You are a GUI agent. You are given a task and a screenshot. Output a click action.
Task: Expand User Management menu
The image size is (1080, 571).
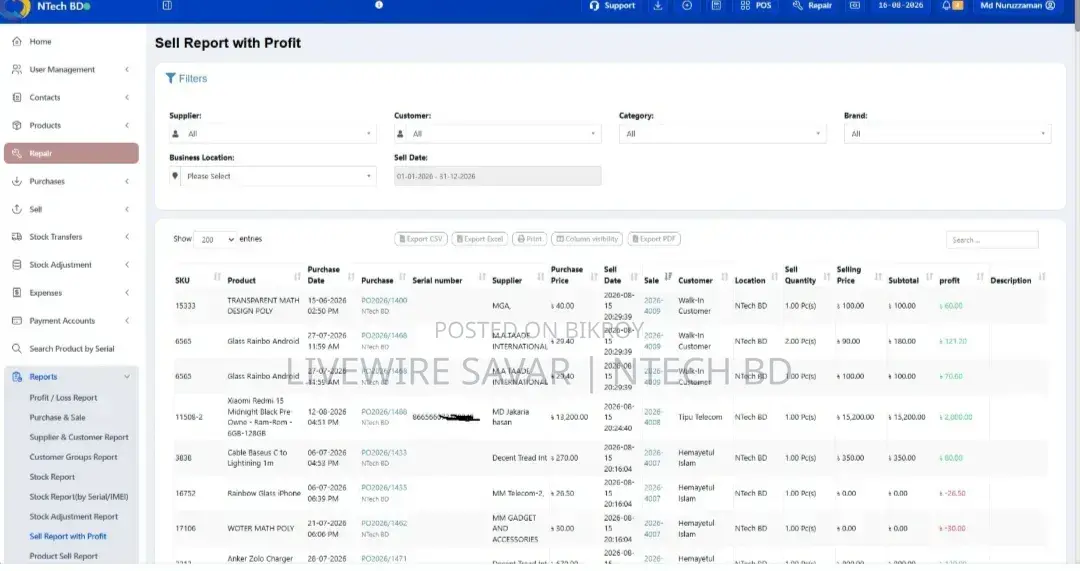pyautogui.click(x=71, y=70)
